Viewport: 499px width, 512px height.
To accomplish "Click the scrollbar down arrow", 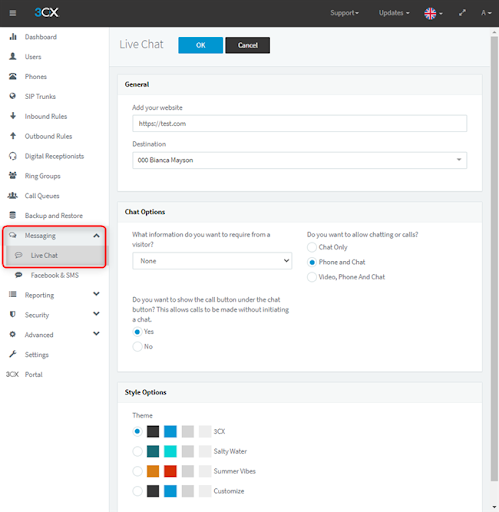I will tap(494, 507).
